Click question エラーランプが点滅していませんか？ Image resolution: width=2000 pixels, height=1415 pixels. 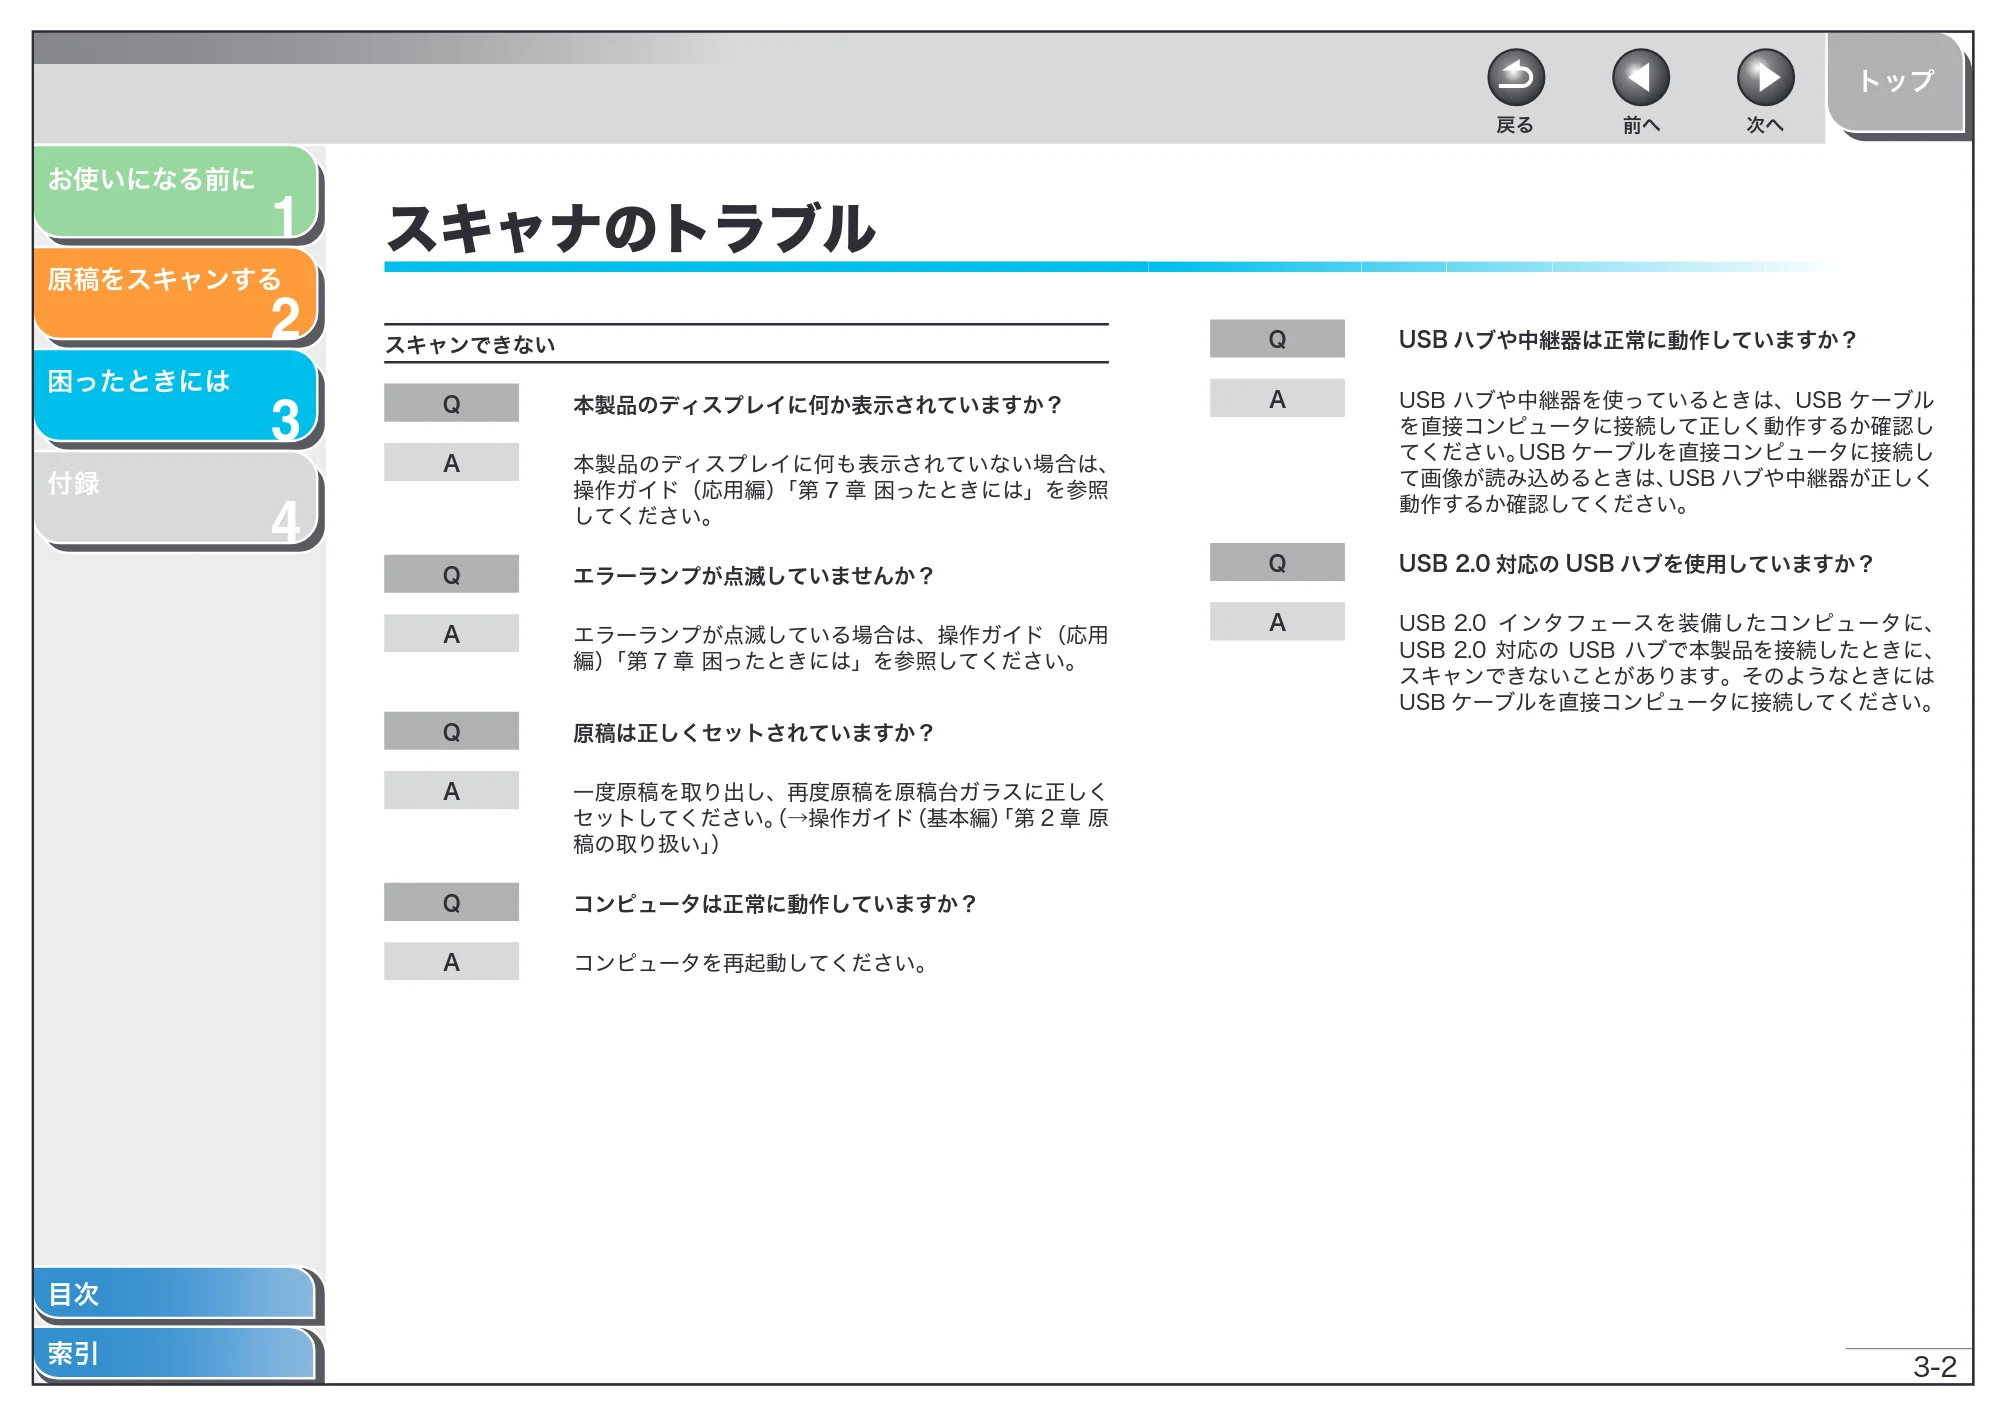753,576
